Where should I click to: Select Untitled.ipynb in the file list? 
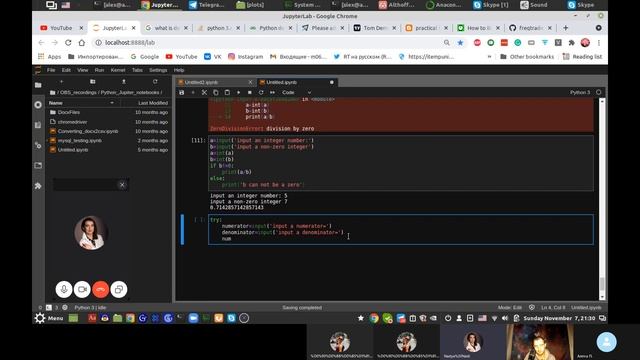108,150
